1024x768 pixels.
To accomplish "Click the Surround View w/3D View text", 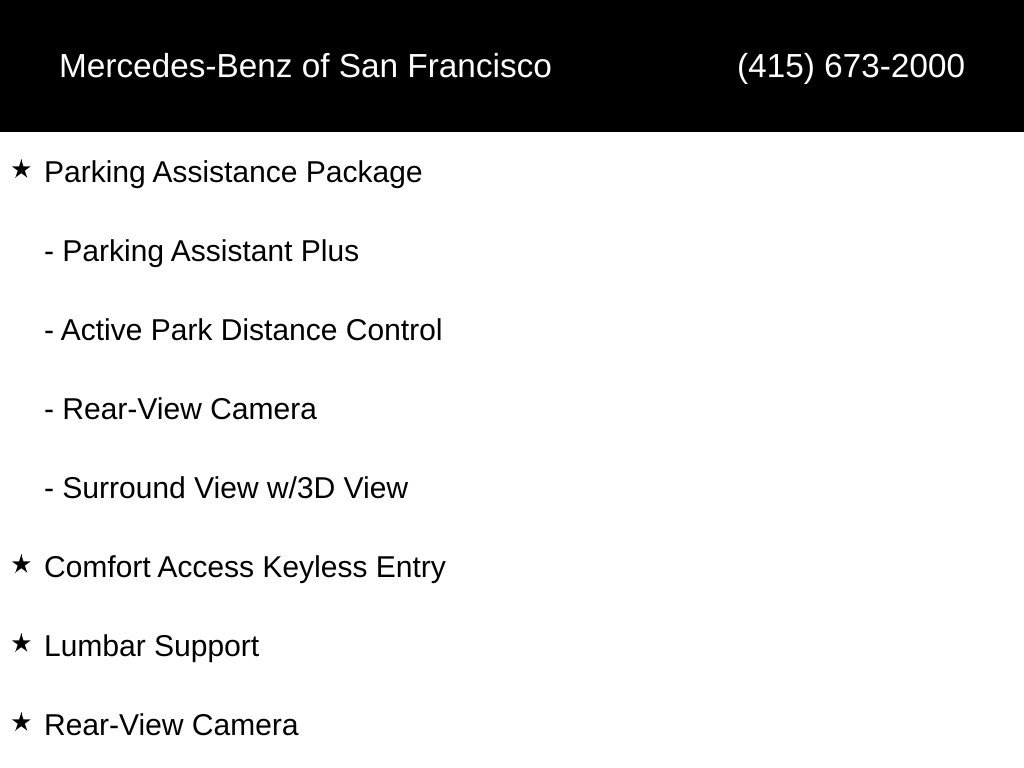I will pyautogui.click(x=235, y=488).
